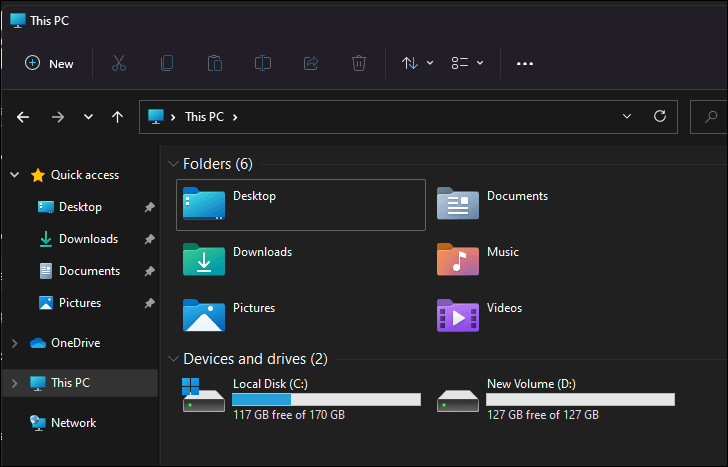Click the chevron after This PC breadcrumb
728x467 pixels.
[x=235, y=117]
